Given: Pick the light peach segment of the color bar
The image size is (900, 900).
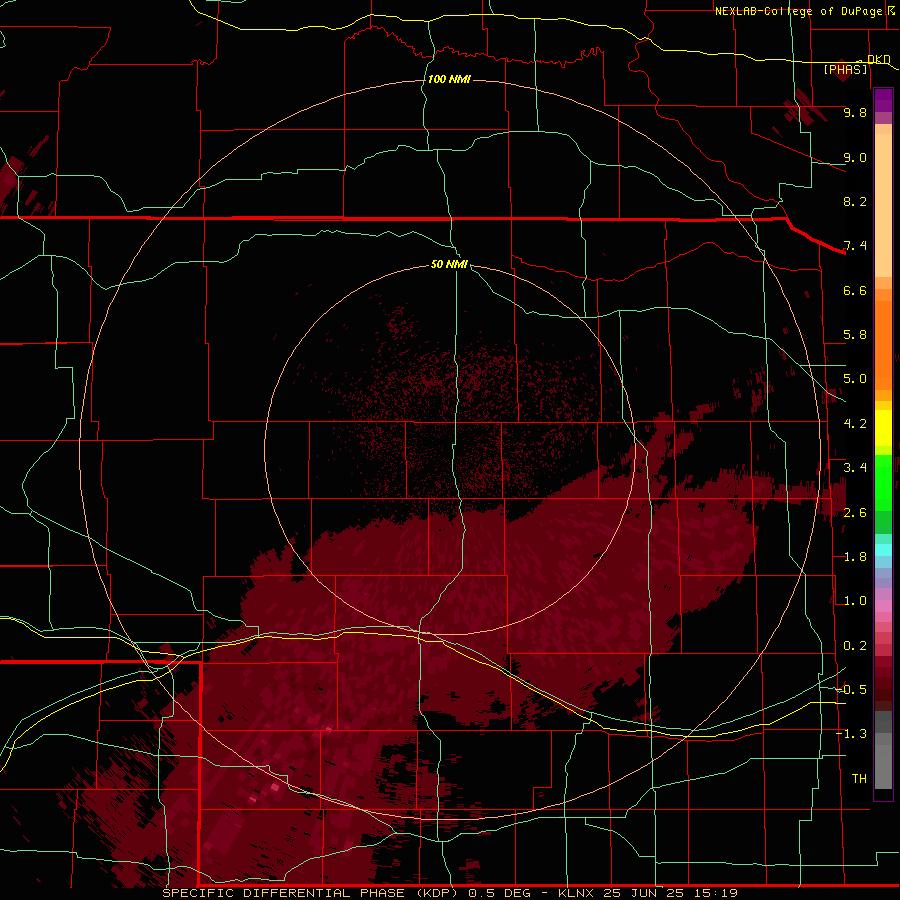Looking at the screenshot, I should click(x=883, y=205).
